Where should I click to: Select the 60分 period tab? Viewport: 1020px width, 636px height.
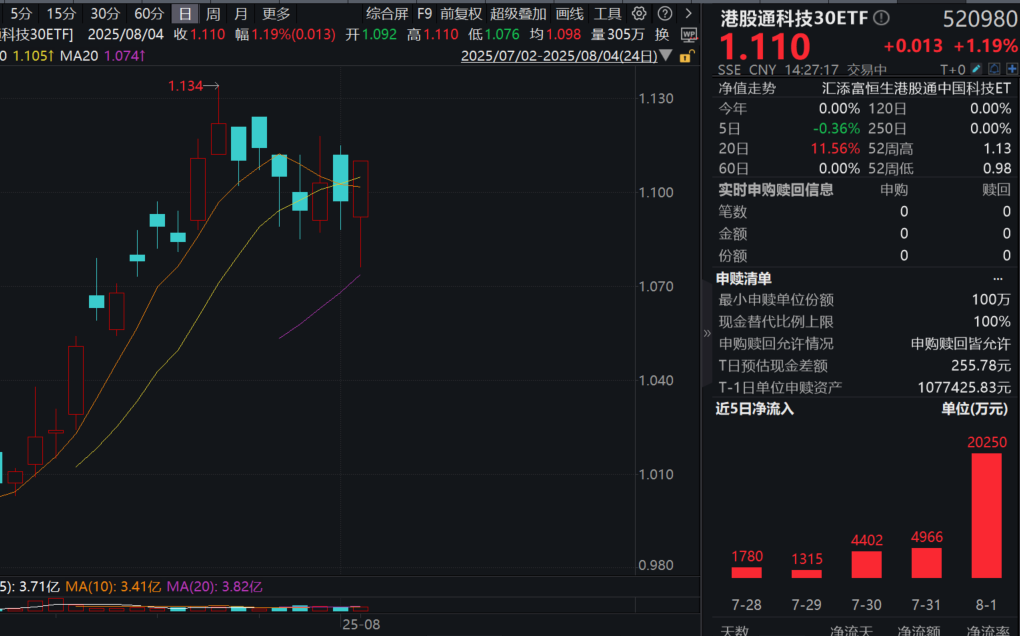(x=149, y=13)
